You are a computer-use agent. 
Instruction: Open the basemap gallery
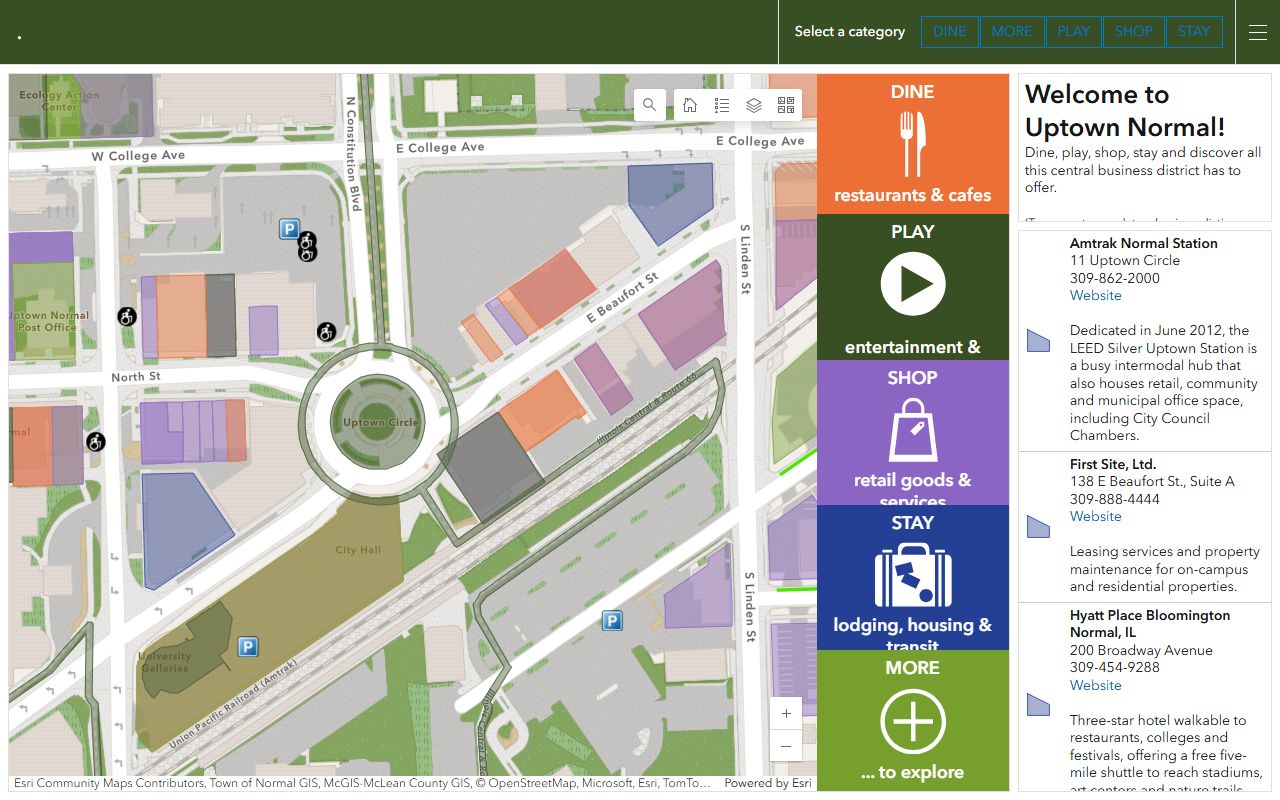tap(786, 105)
